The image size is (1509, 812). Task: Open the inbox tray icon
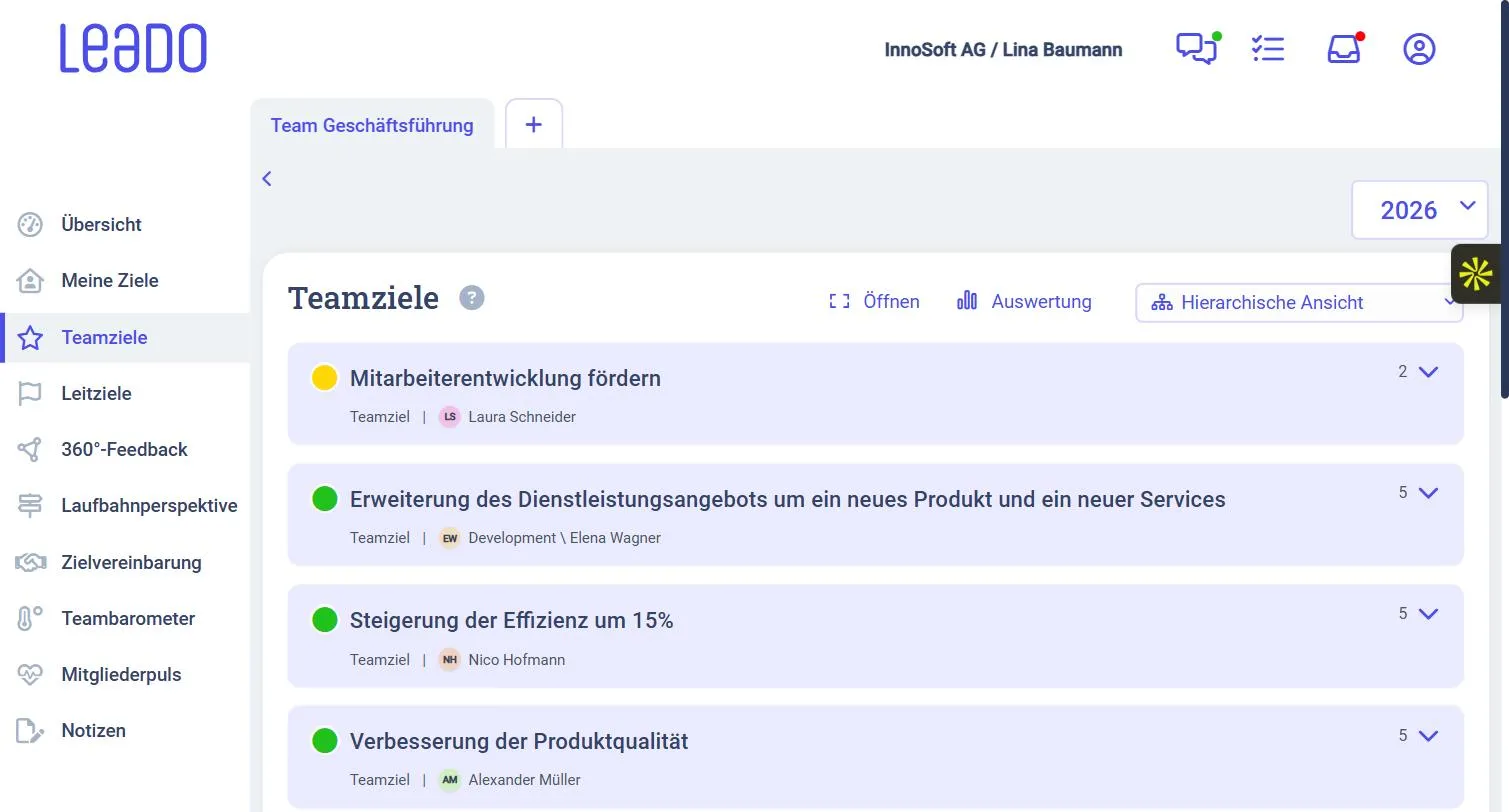1344,48
